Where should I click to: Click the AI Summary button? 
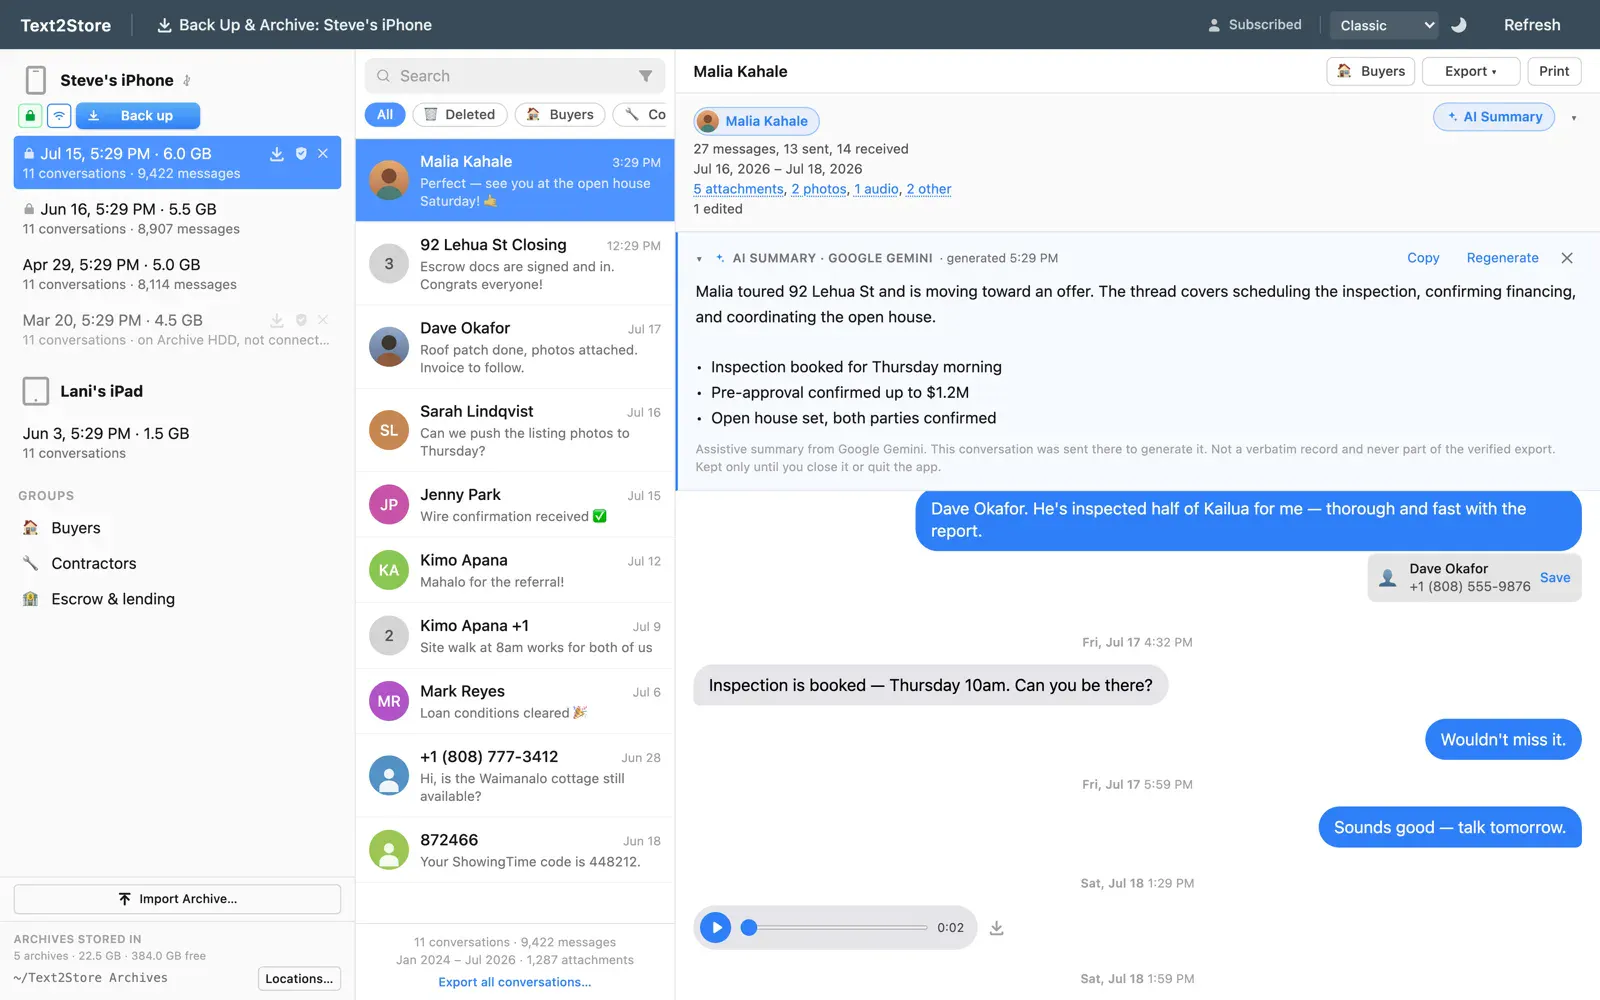tap(1494, 117)
